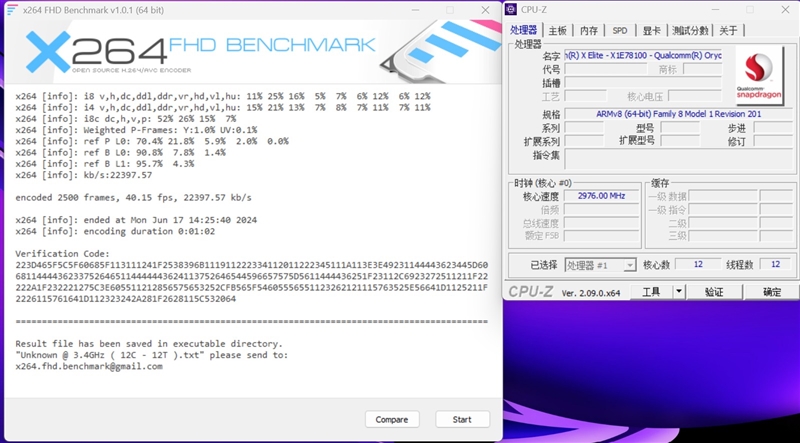Click the Start button in x264 Benchmark
The height and width of the screenshot is (443, 800).
coord(462,420)
